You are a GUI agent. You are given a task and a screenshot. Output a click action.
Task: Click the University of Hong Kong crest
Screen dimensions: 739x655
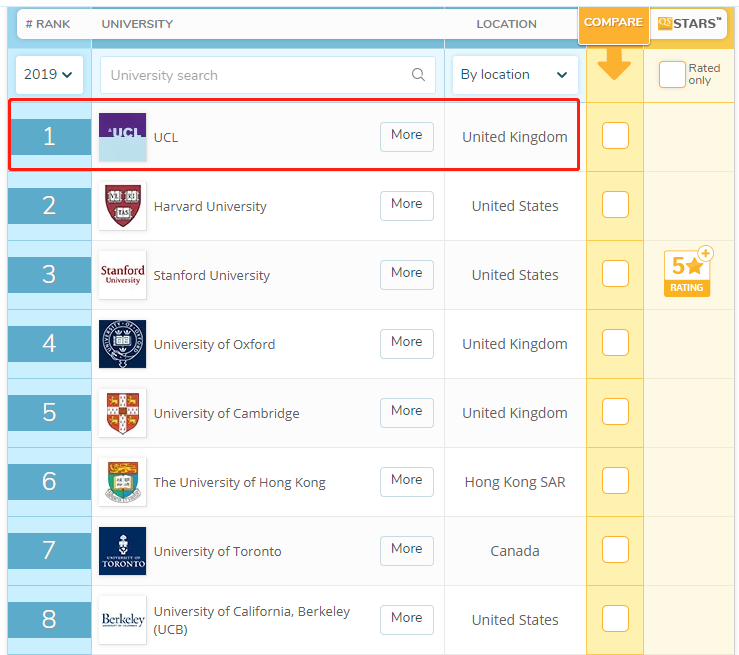[123, 482]
